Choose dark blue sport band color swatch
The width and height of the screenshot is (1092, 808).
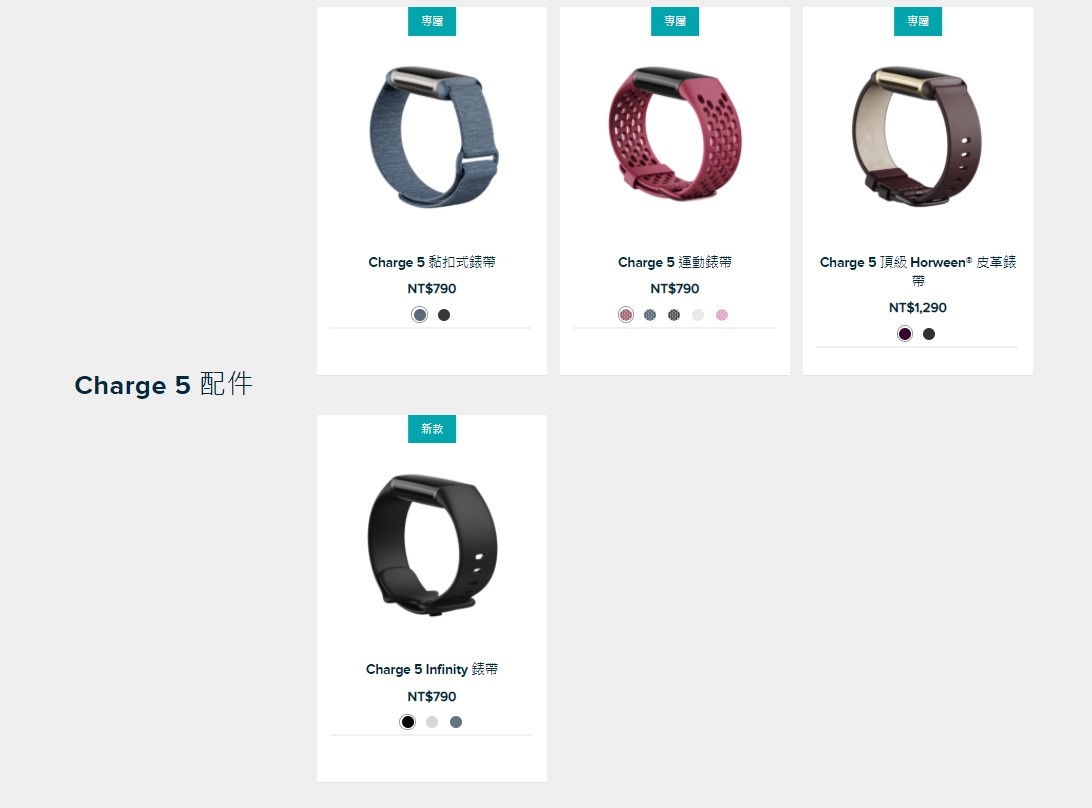650,315
